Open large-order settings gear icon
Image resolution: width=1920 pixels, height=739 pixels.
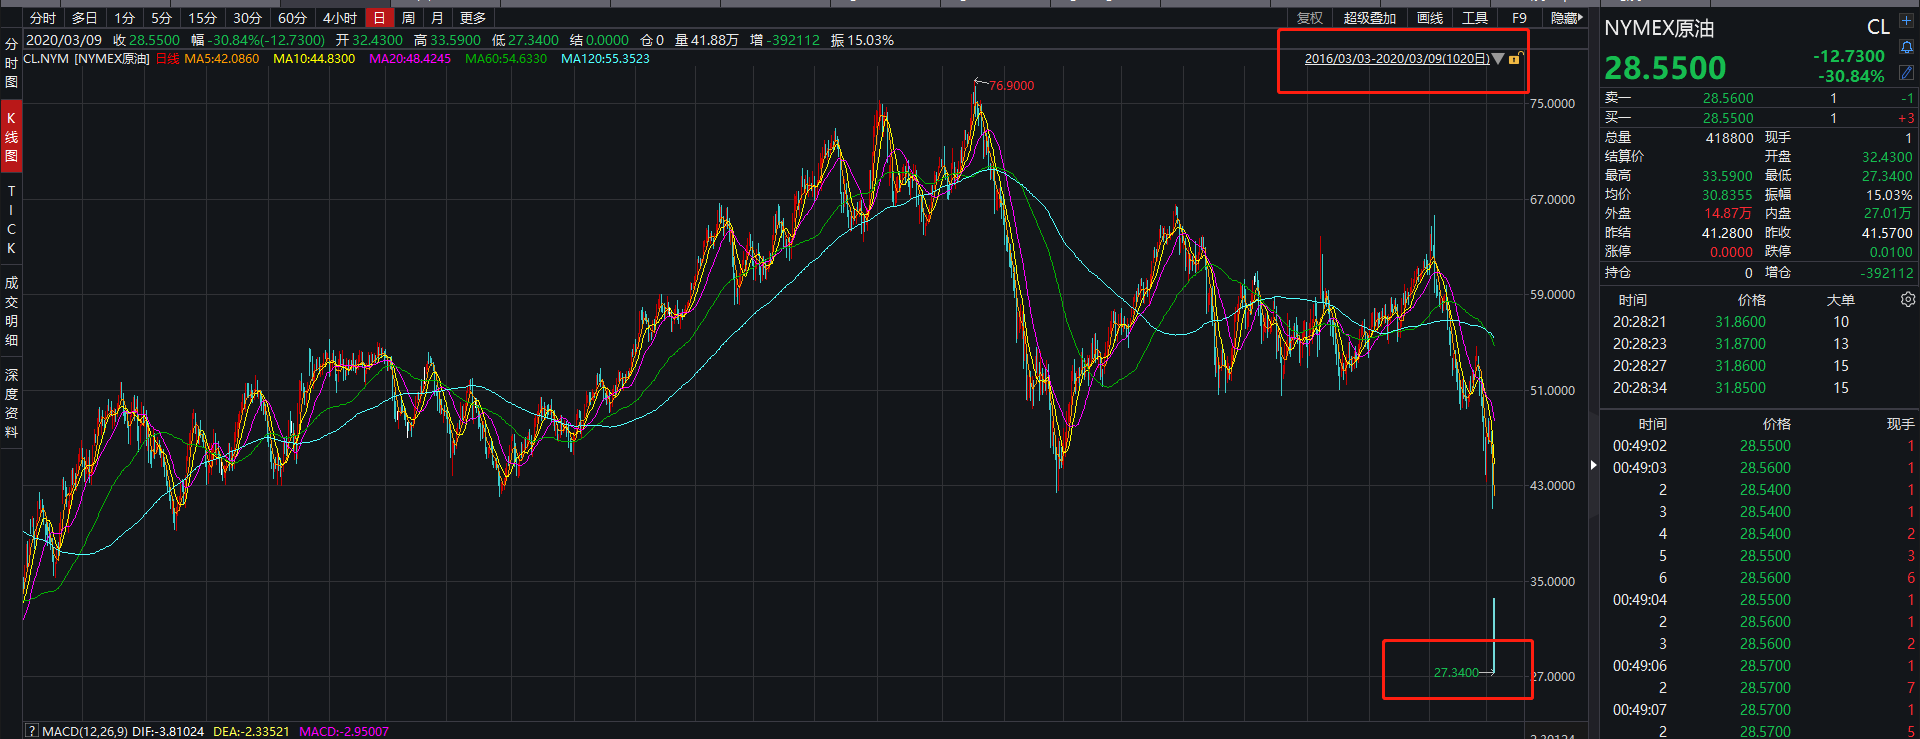[1908, 300]
